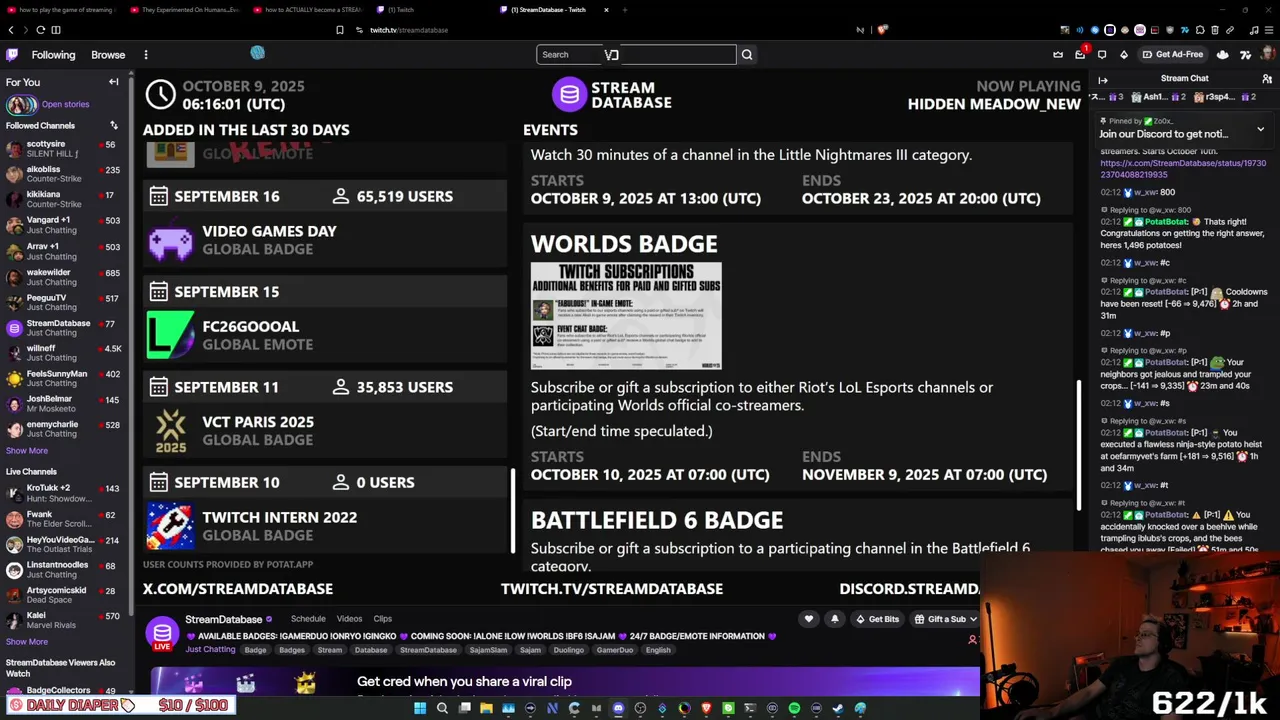Image resolution: width=1280 pixels, height=720 pixels.
Task: Click the Duolingo tag
Action: 568,650
